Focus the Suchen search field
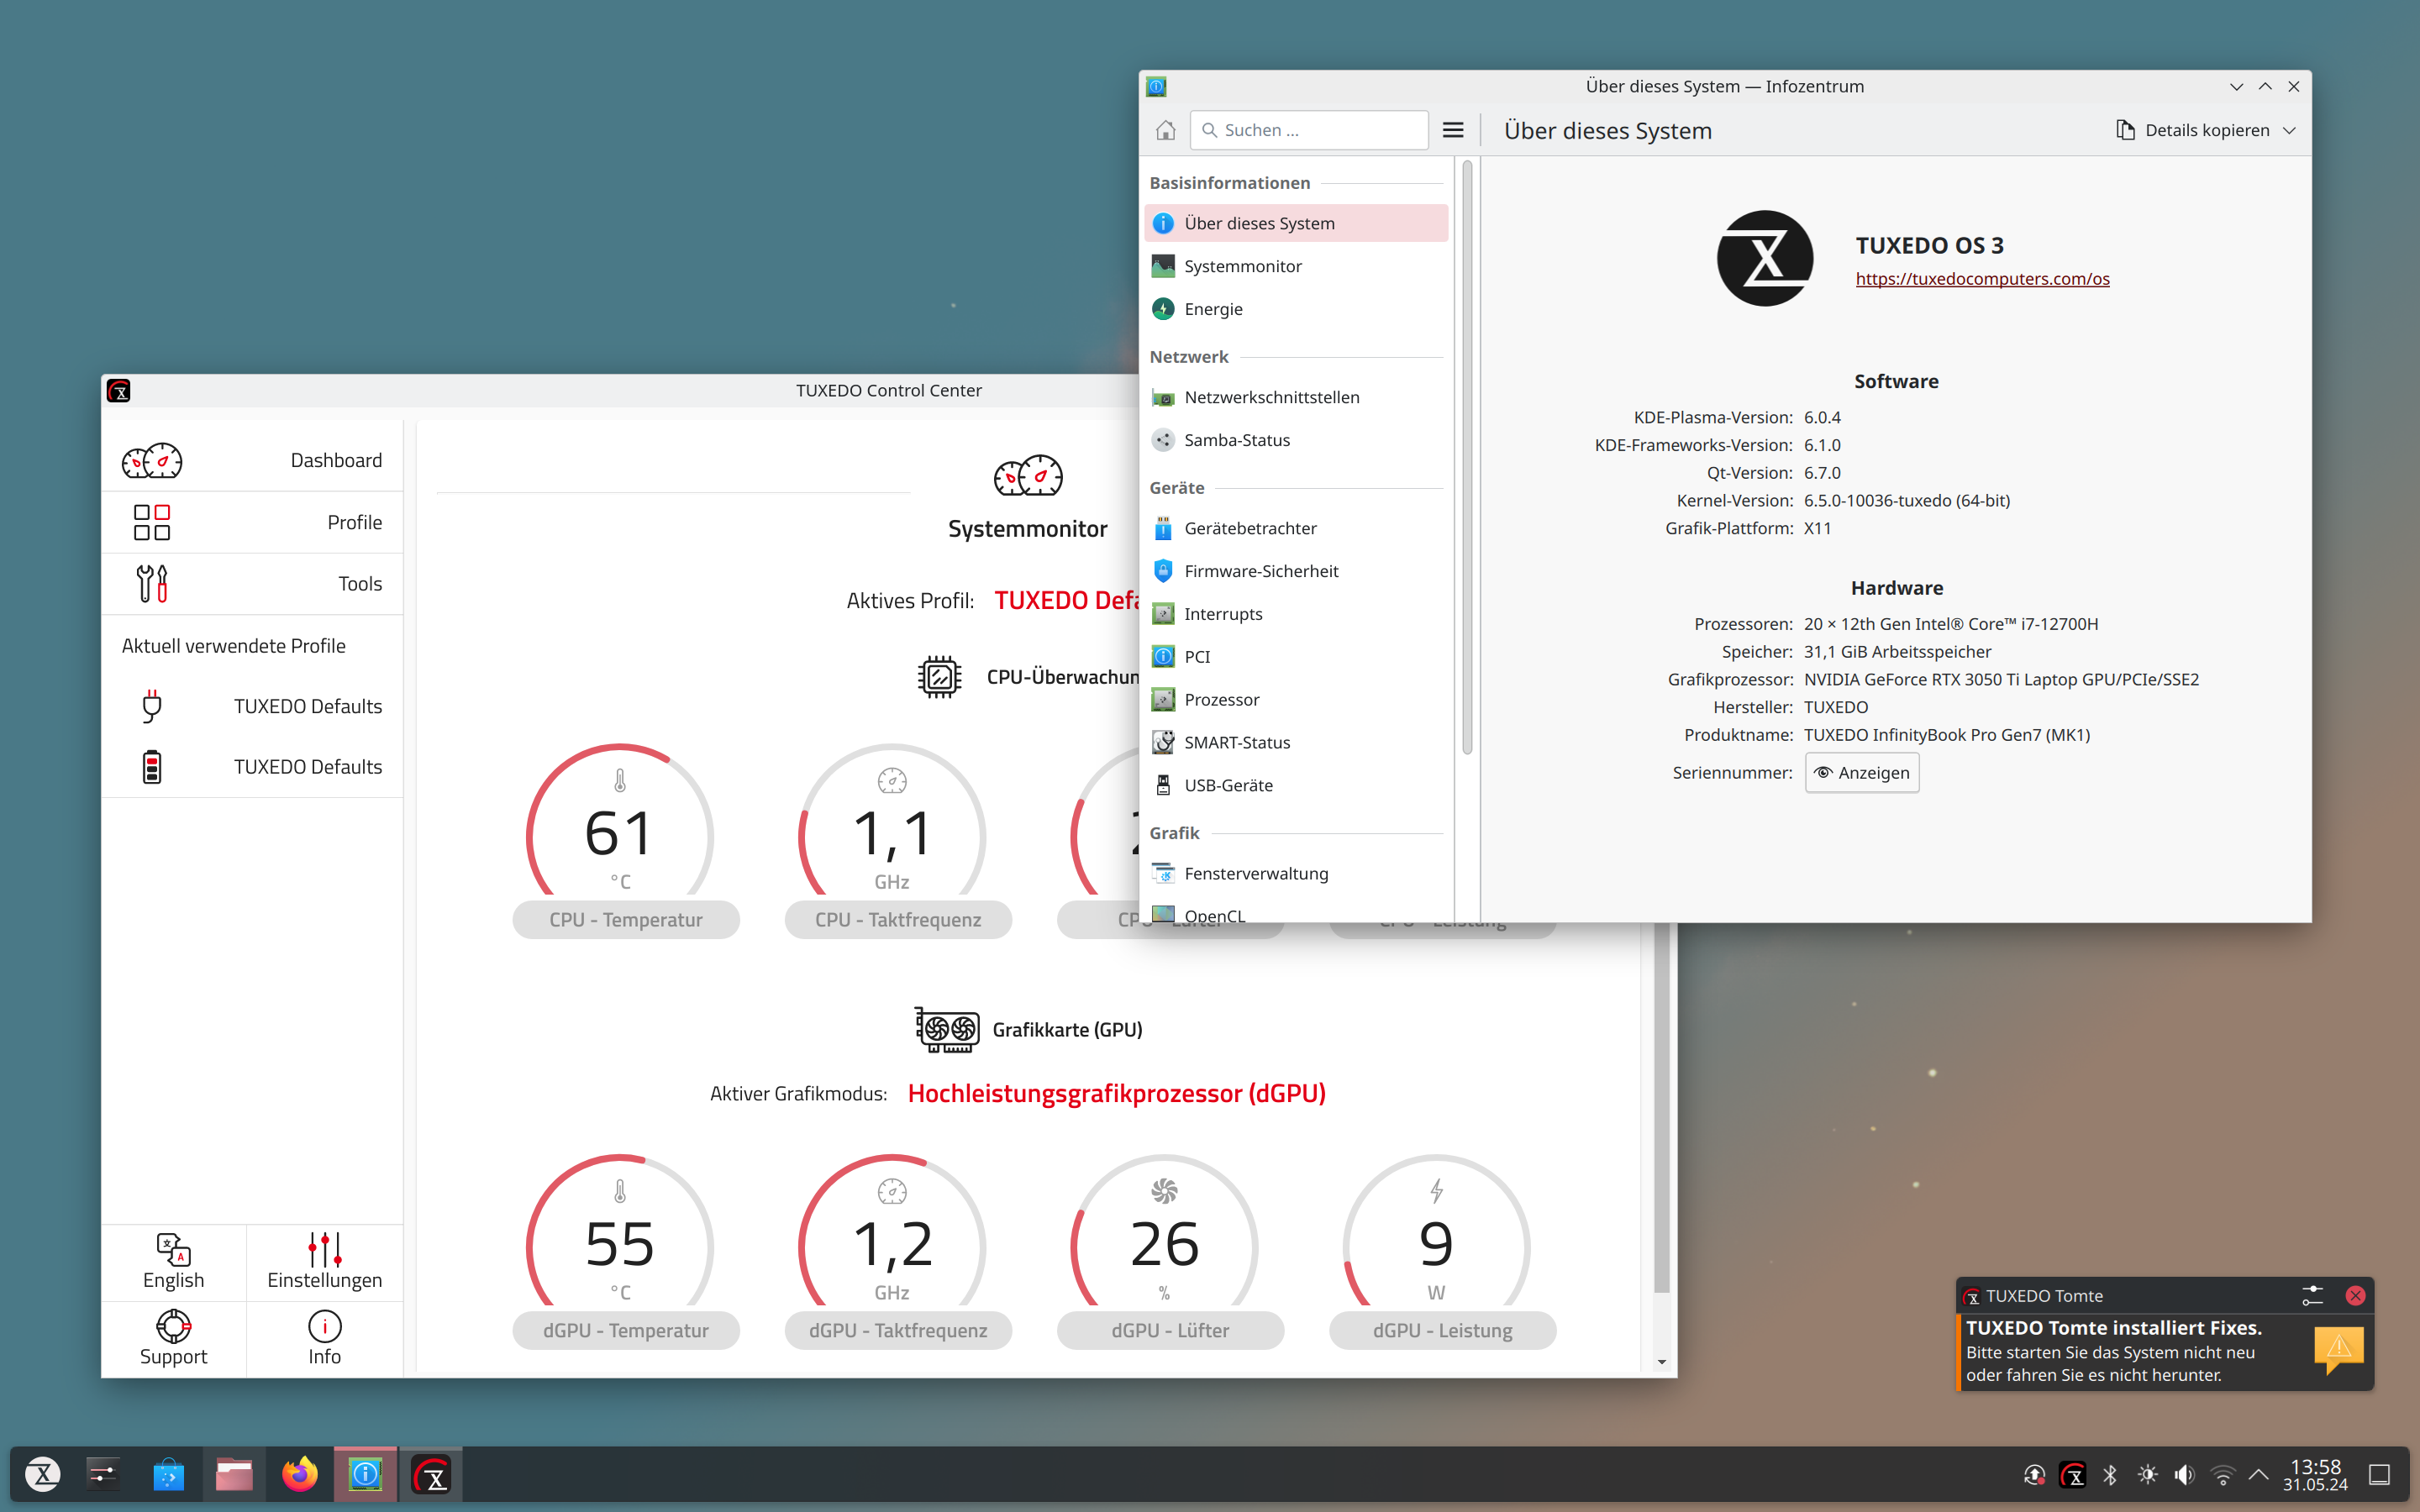Viewport: 2420px width, 1512px height. coord(1309,130)
